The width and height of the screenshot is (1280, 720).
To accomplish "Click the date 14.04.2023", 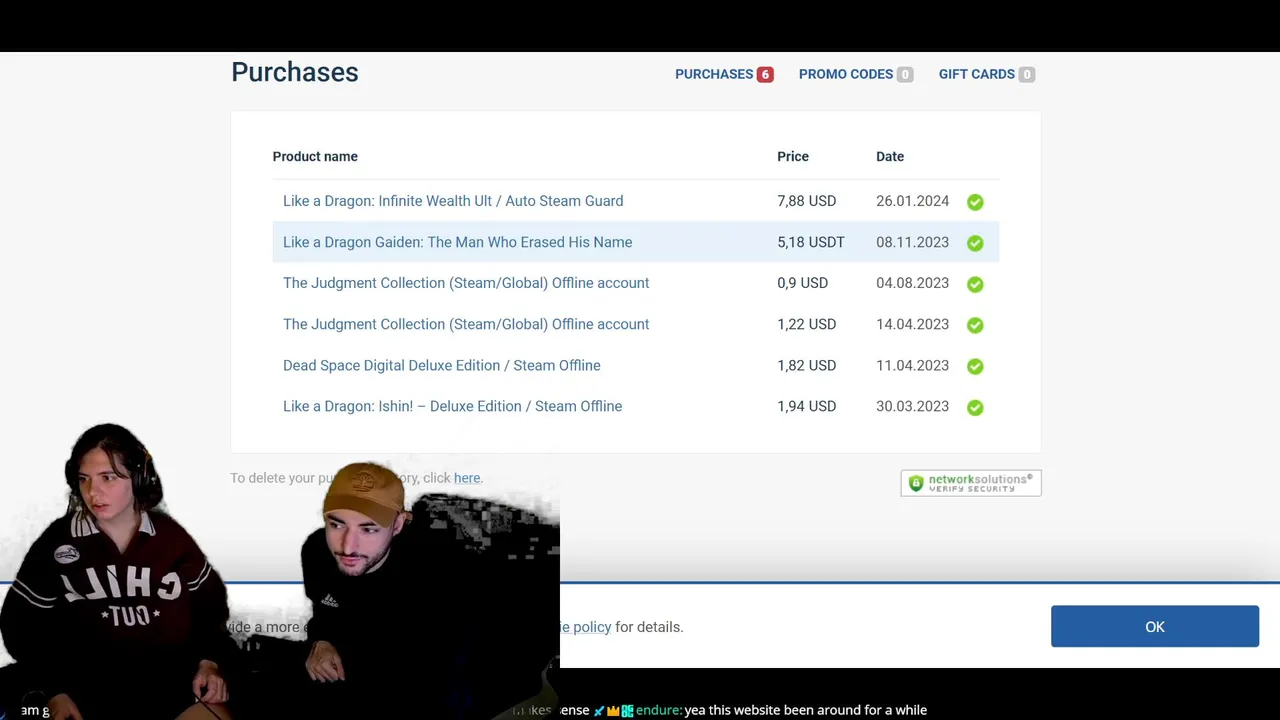I will coord(912,324).
